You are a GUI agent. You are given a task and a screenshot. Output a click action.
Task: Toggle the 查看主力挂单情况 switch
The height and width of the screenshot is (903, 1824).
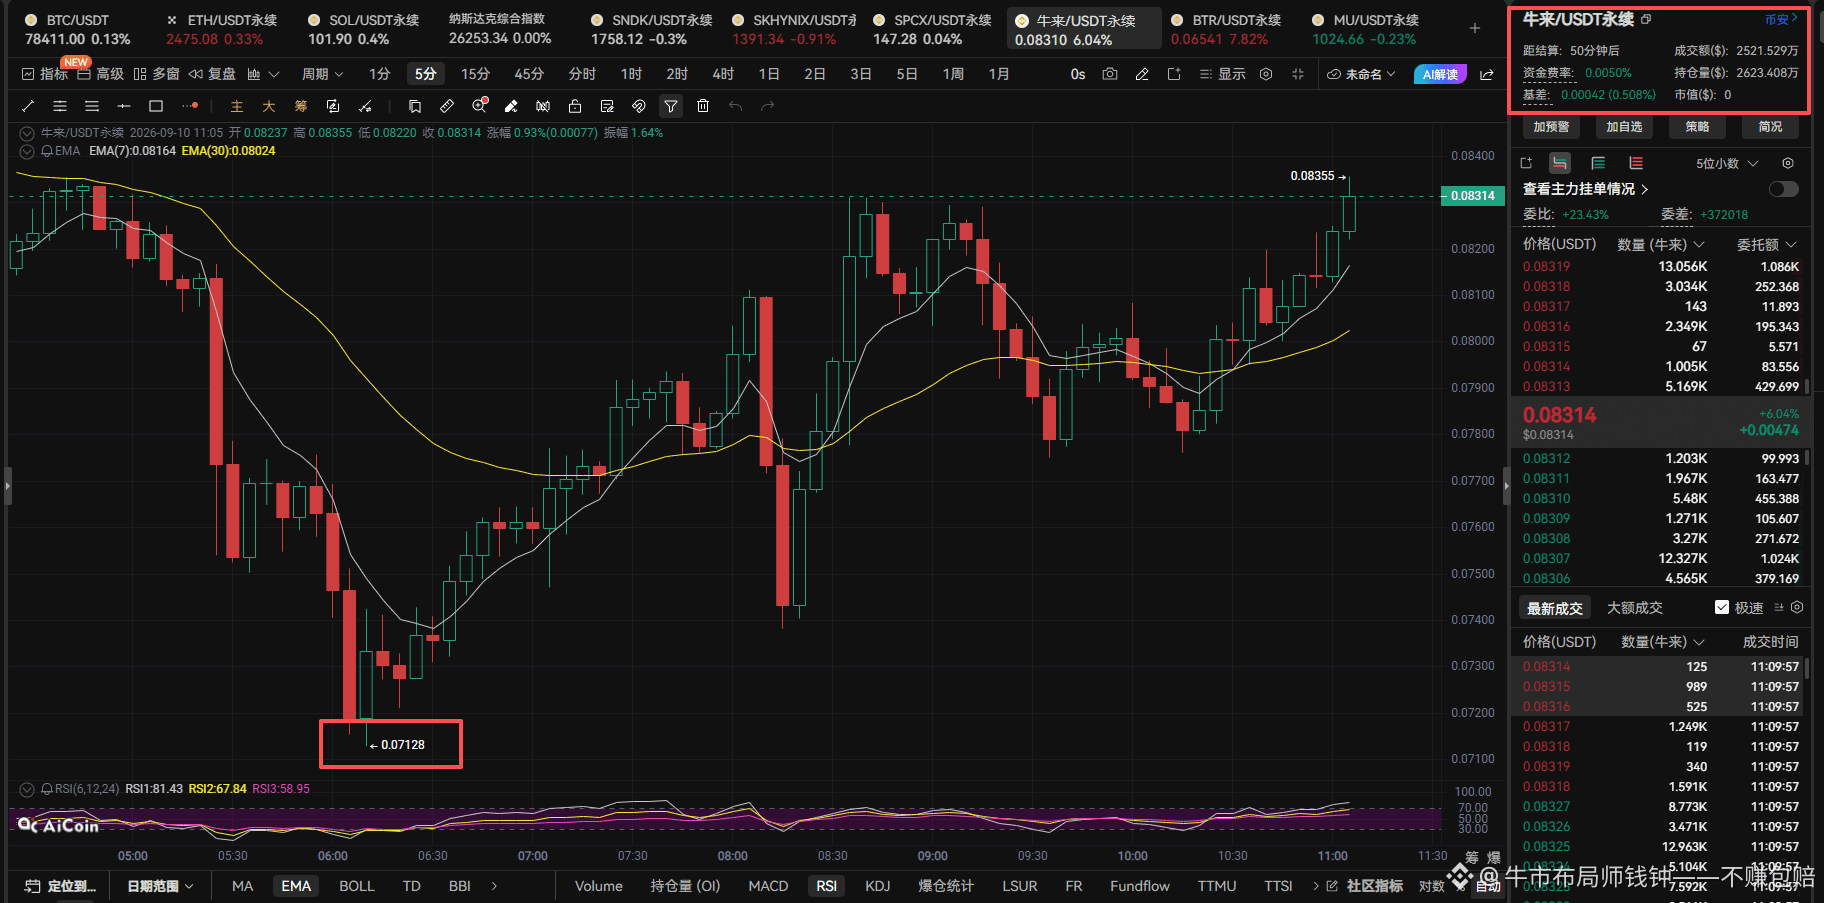(1783, 189)
